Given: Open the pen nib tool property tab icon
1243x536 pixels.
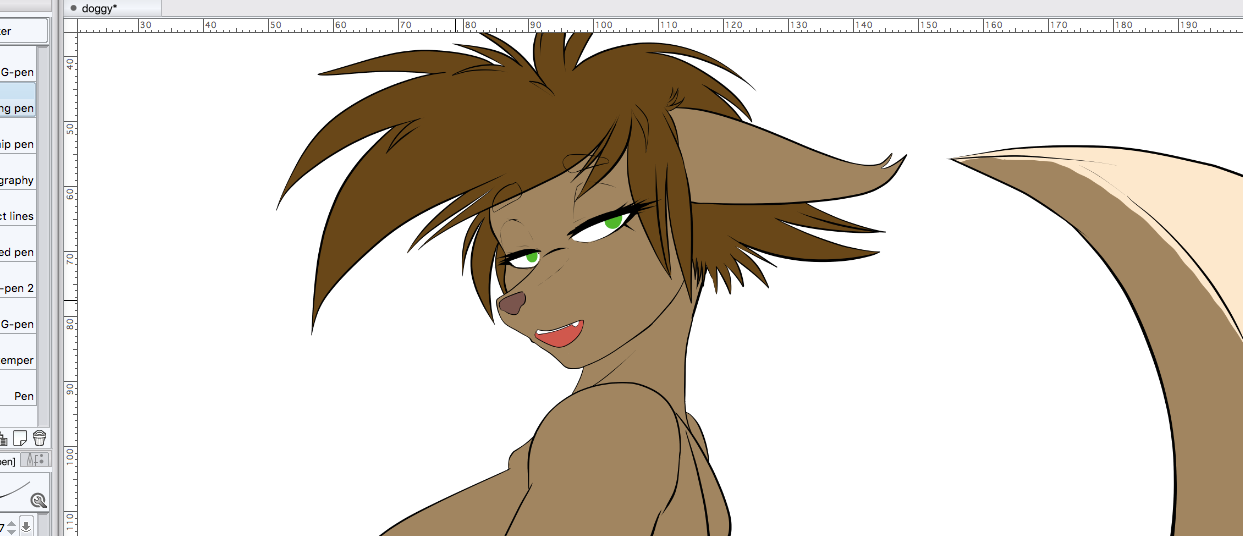Looking at the screenshot, I should (36, 460).
